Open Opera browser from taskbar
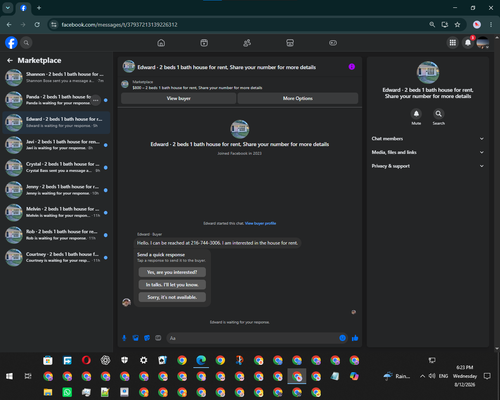 86,360
